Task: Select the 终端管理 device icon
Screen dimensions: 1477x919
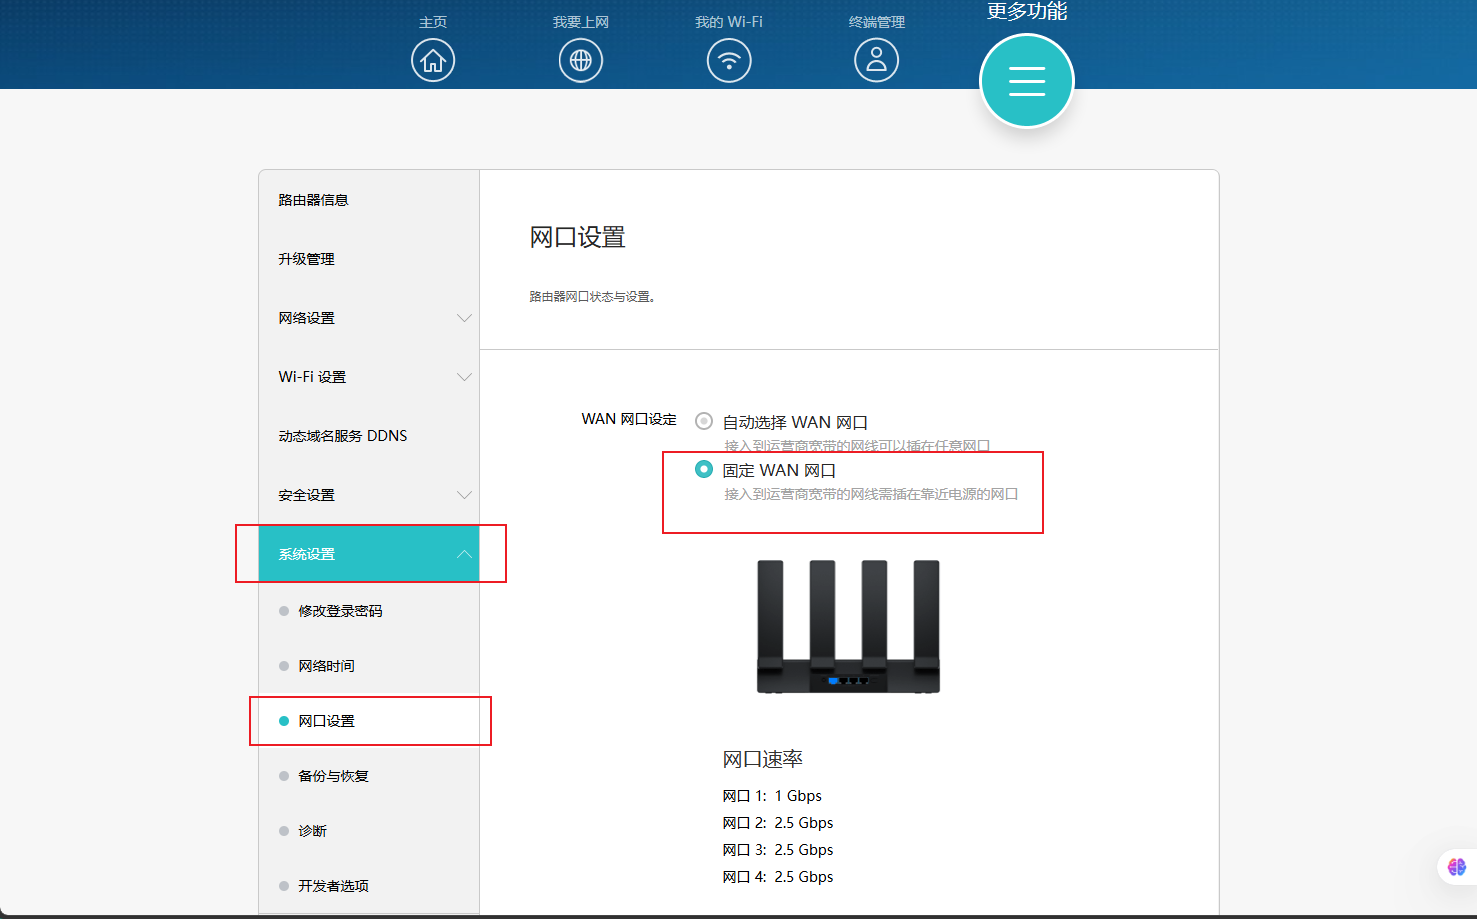Action: point(877,60)
